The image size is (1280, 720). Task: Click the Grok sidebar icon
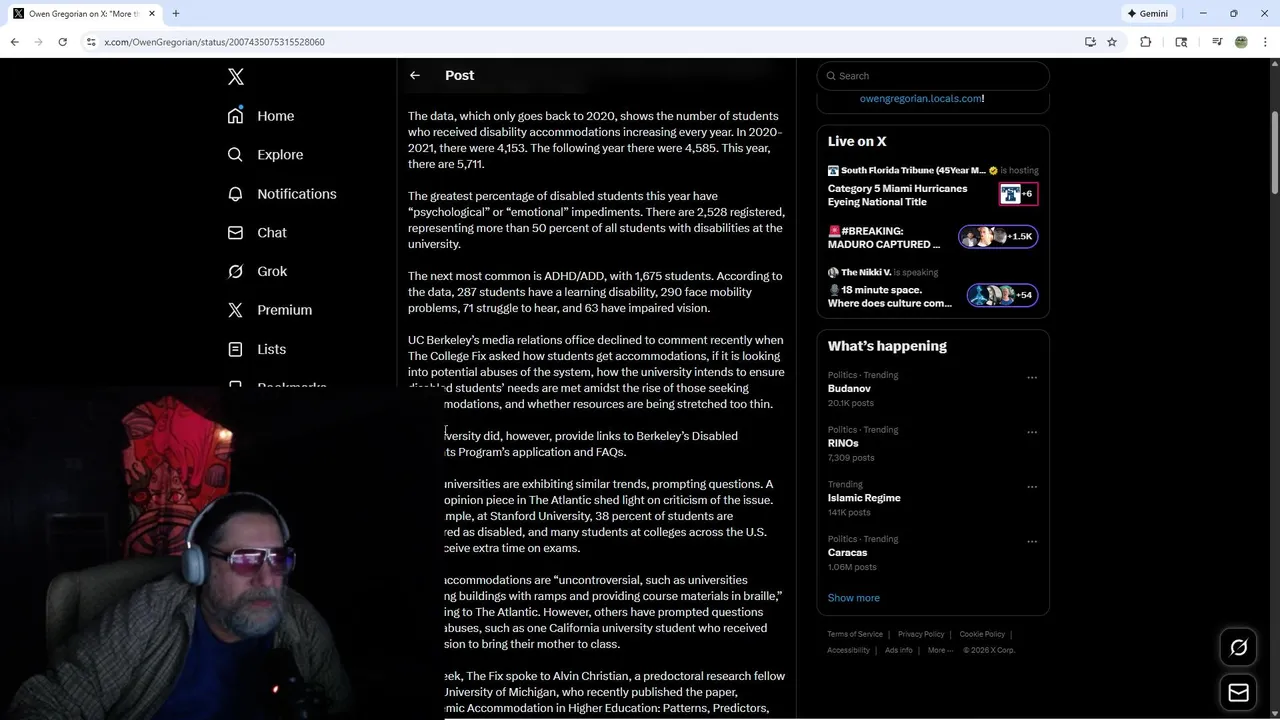235,271
